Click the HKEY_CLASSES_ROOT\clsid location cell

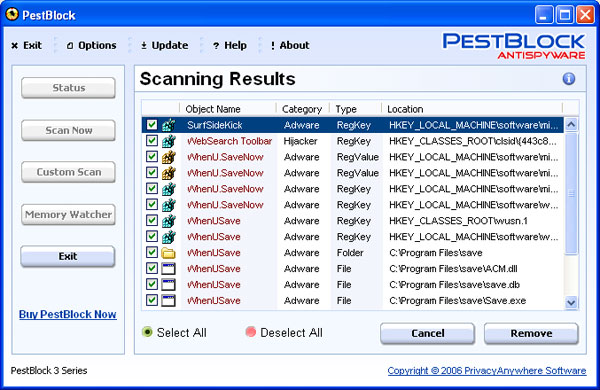pyautogui.click(x=473, y=141)
